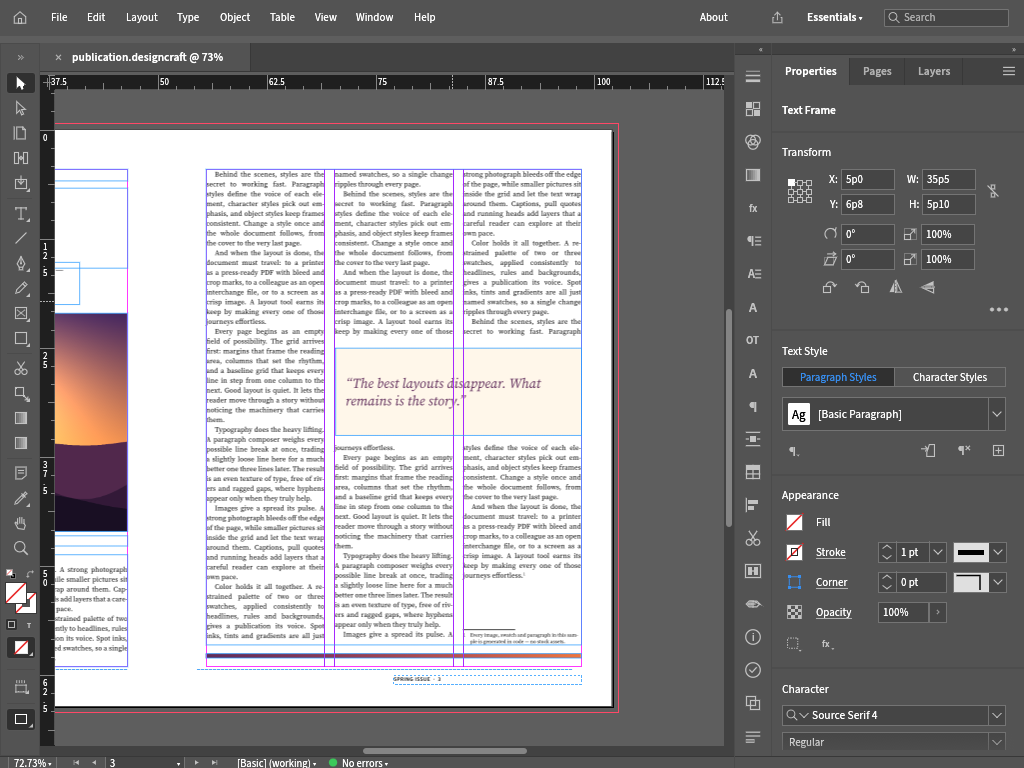Reset default fill and stroke icon

coord(10,573)
